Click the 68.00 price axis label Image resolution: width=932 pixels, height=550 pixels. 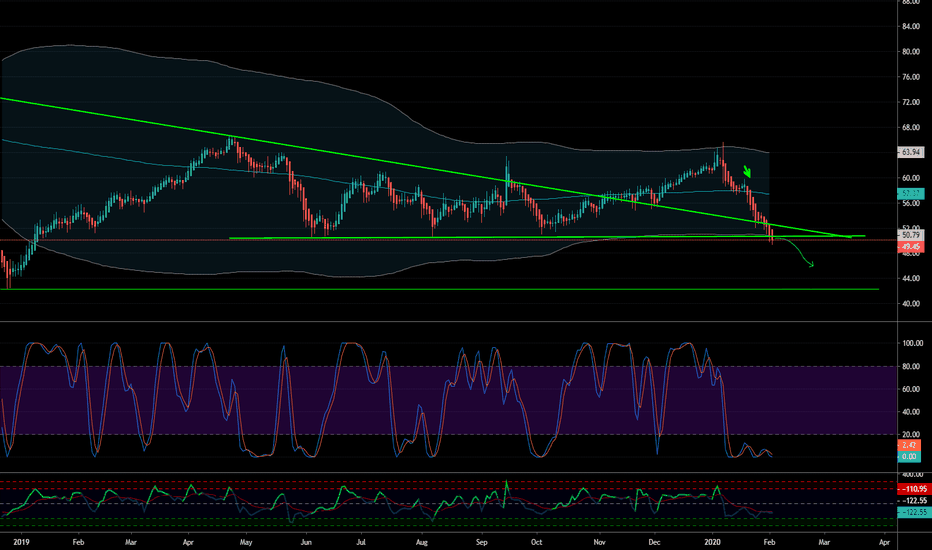[x=911, y=127]
